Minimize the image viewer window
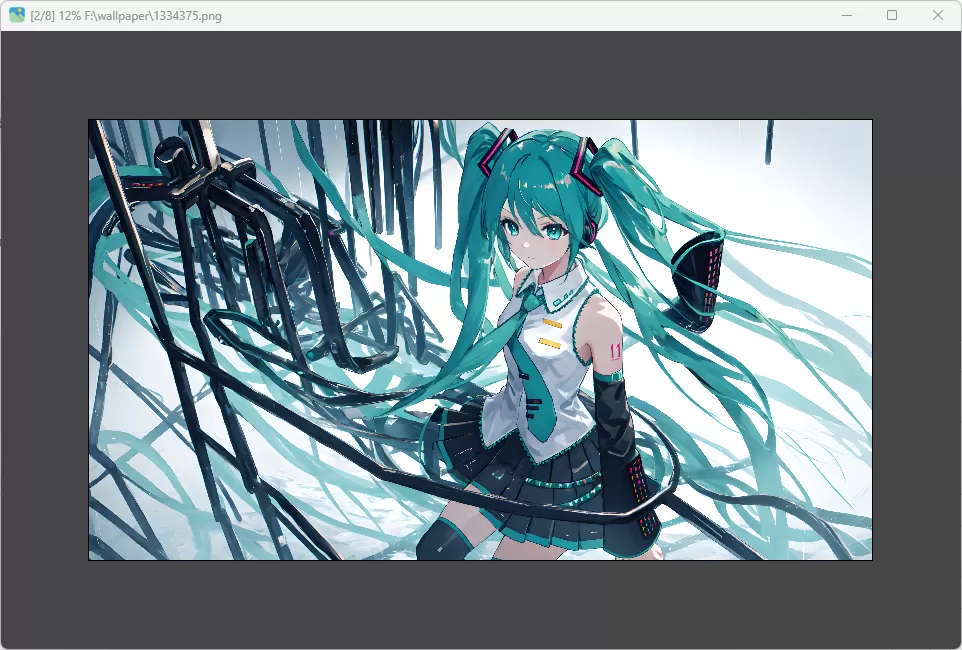Image resolution: width=962 pixels, height=650 pixels. (x=847, y=15)
